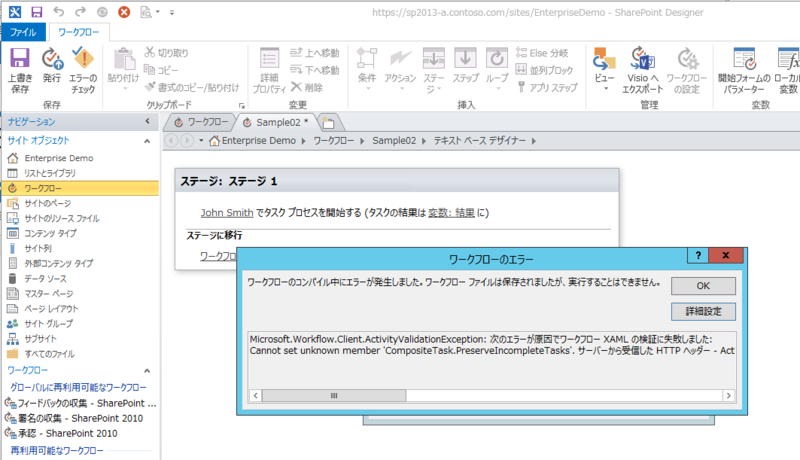This screenshot has height=460, width=800.
Task: Click the Undo arrow in quick access toolbar
Action: [59, 12]
